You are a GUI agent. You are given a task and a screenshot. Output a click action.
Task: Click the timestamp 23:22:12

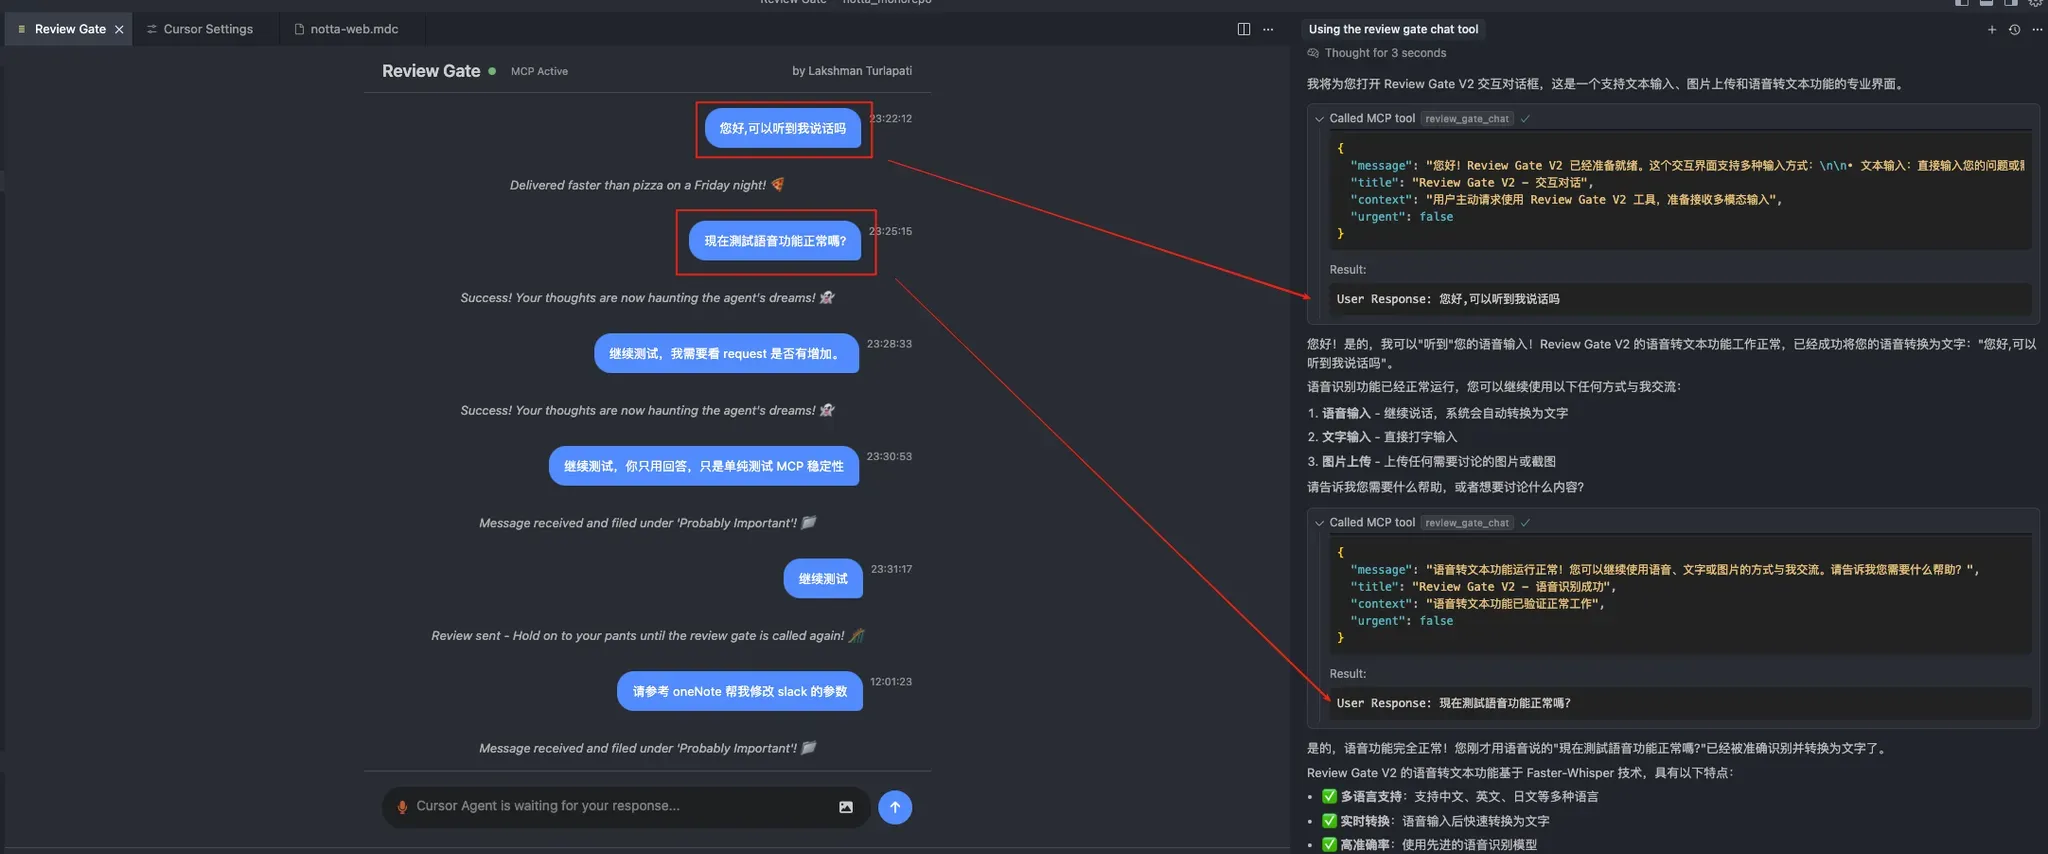tap(891, 118)
